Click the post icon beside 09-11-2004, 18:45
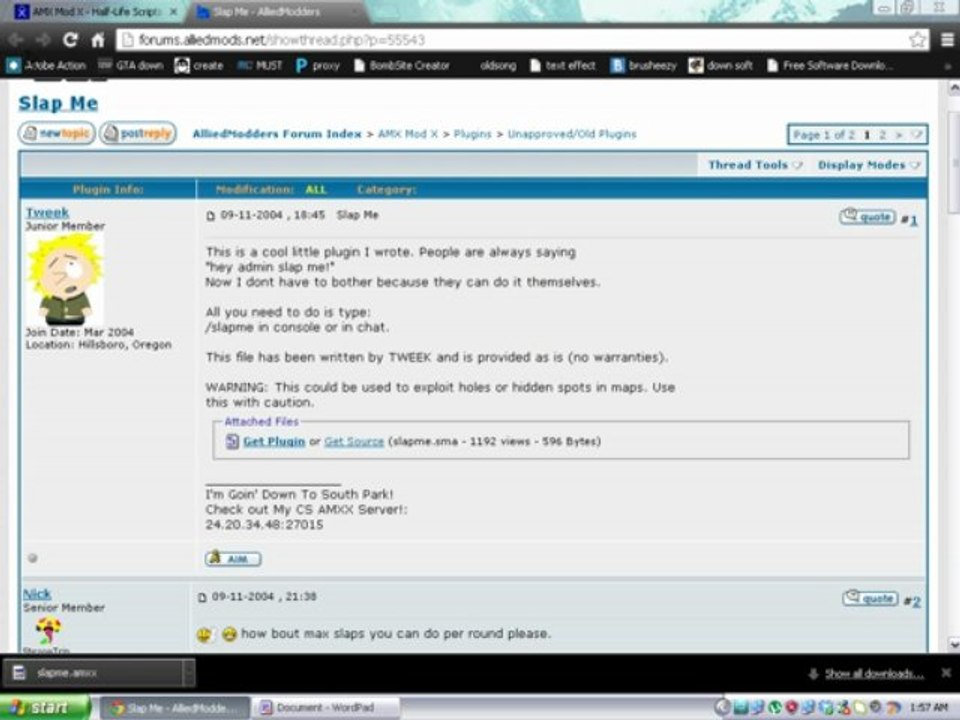Screen dimensions: 960x720 [211, 216]
